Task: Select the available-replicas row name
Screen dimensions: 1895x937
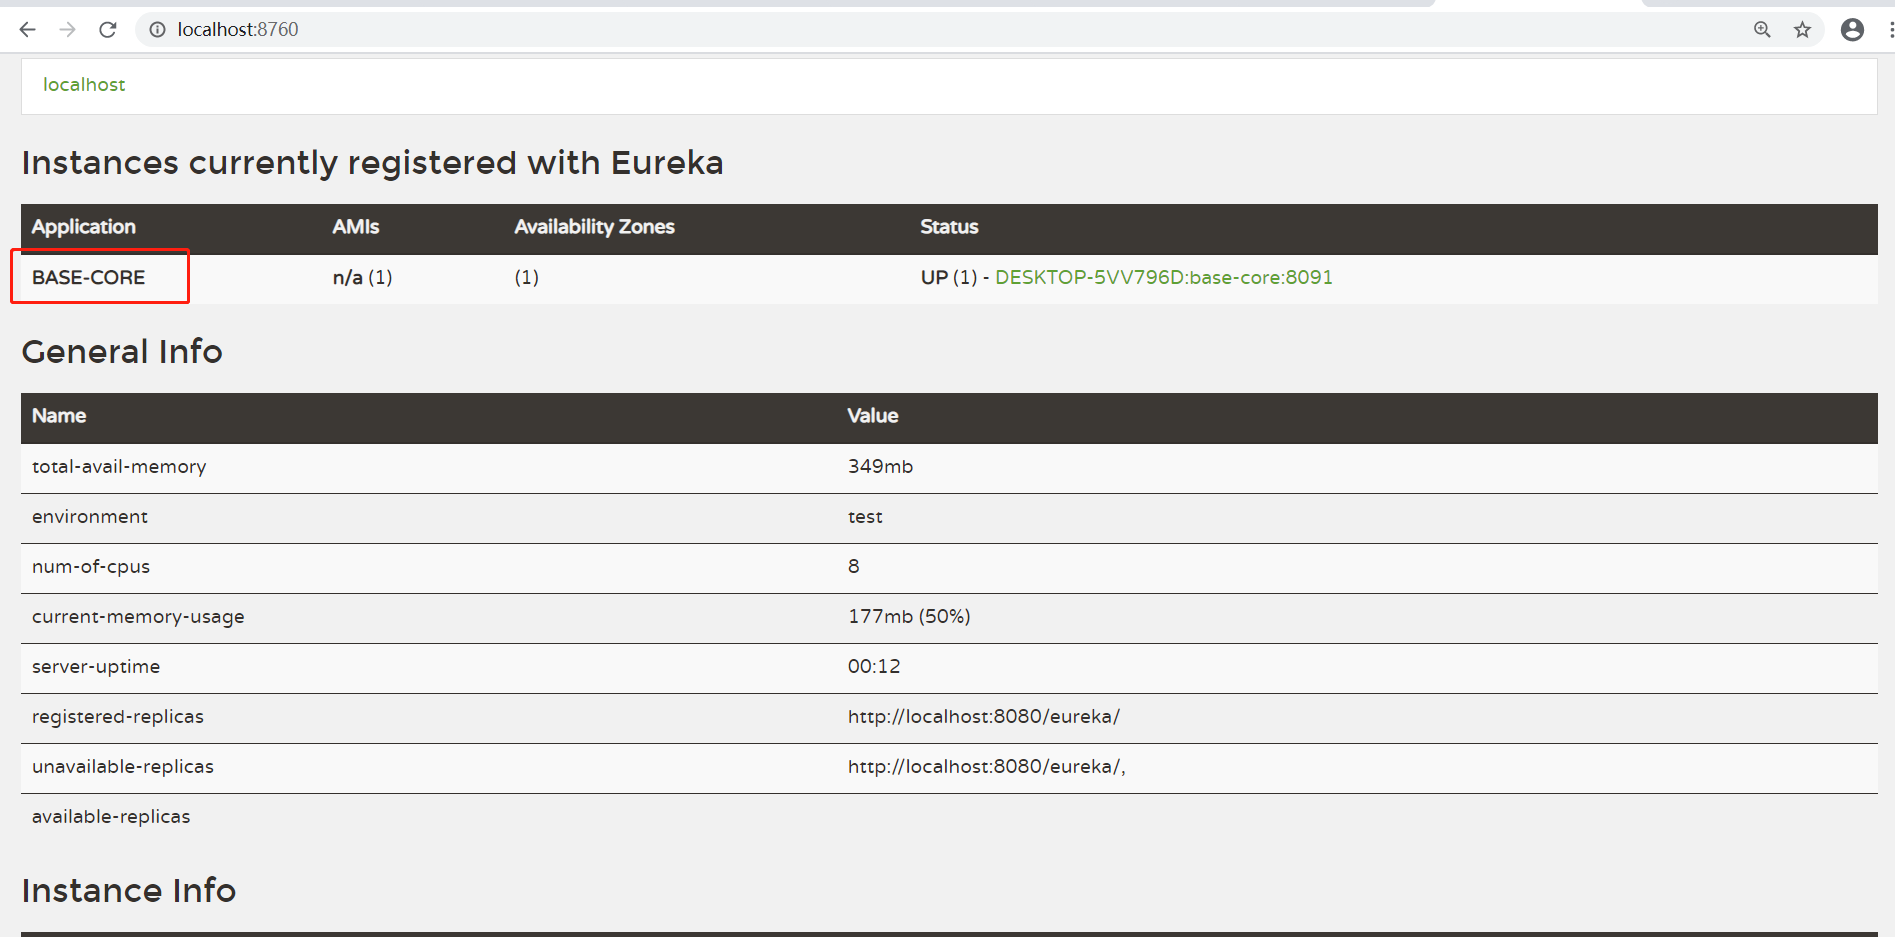Action: point(111,817)
